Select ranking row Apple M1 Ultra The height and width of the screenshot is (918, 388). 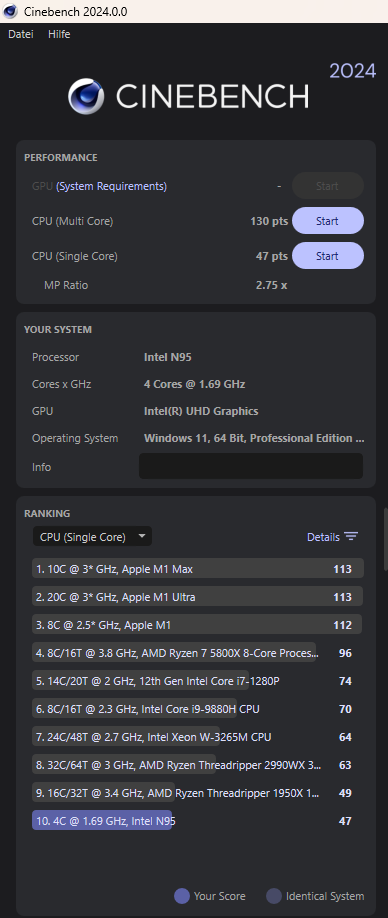pyautogui.click(x=198, y=597)
